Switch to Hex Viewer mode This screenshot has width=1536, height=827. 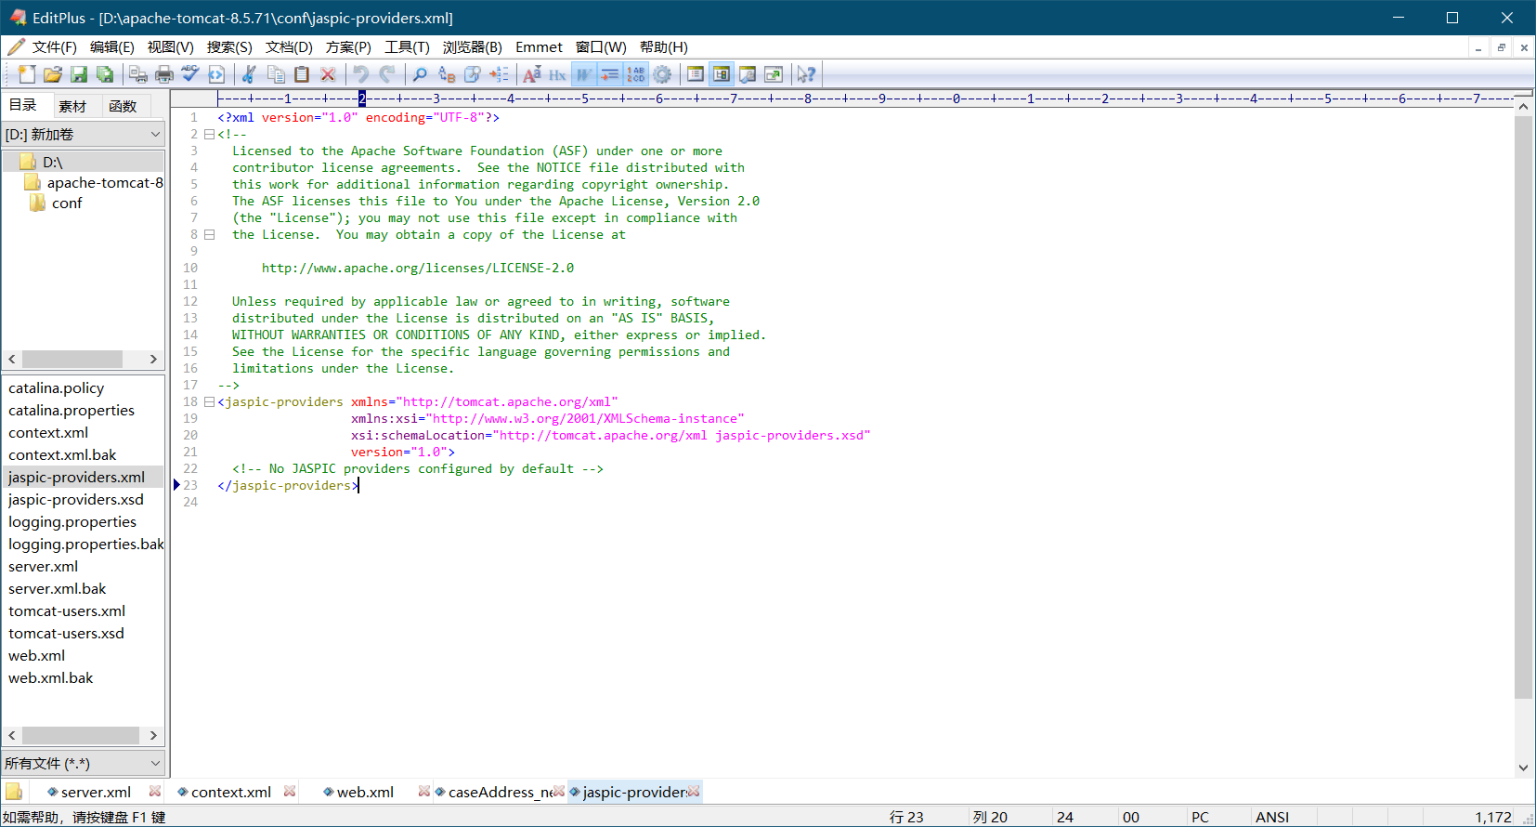pyautogui.click(x=557, y=74)
